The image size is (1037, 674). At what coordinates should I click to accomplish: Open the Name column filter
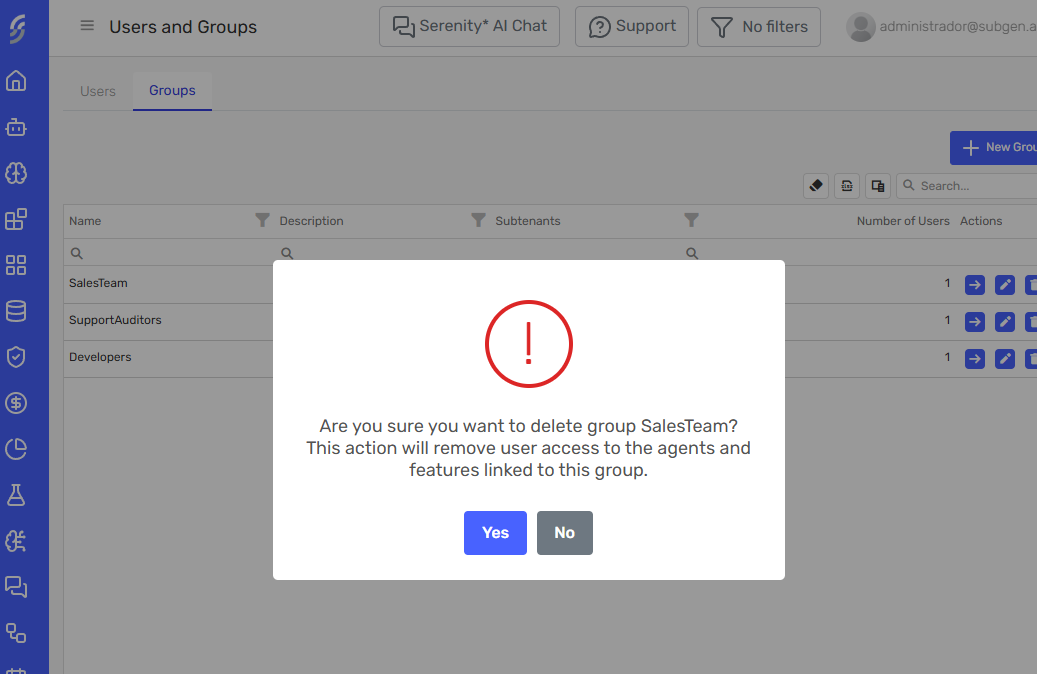coord(262,220)
